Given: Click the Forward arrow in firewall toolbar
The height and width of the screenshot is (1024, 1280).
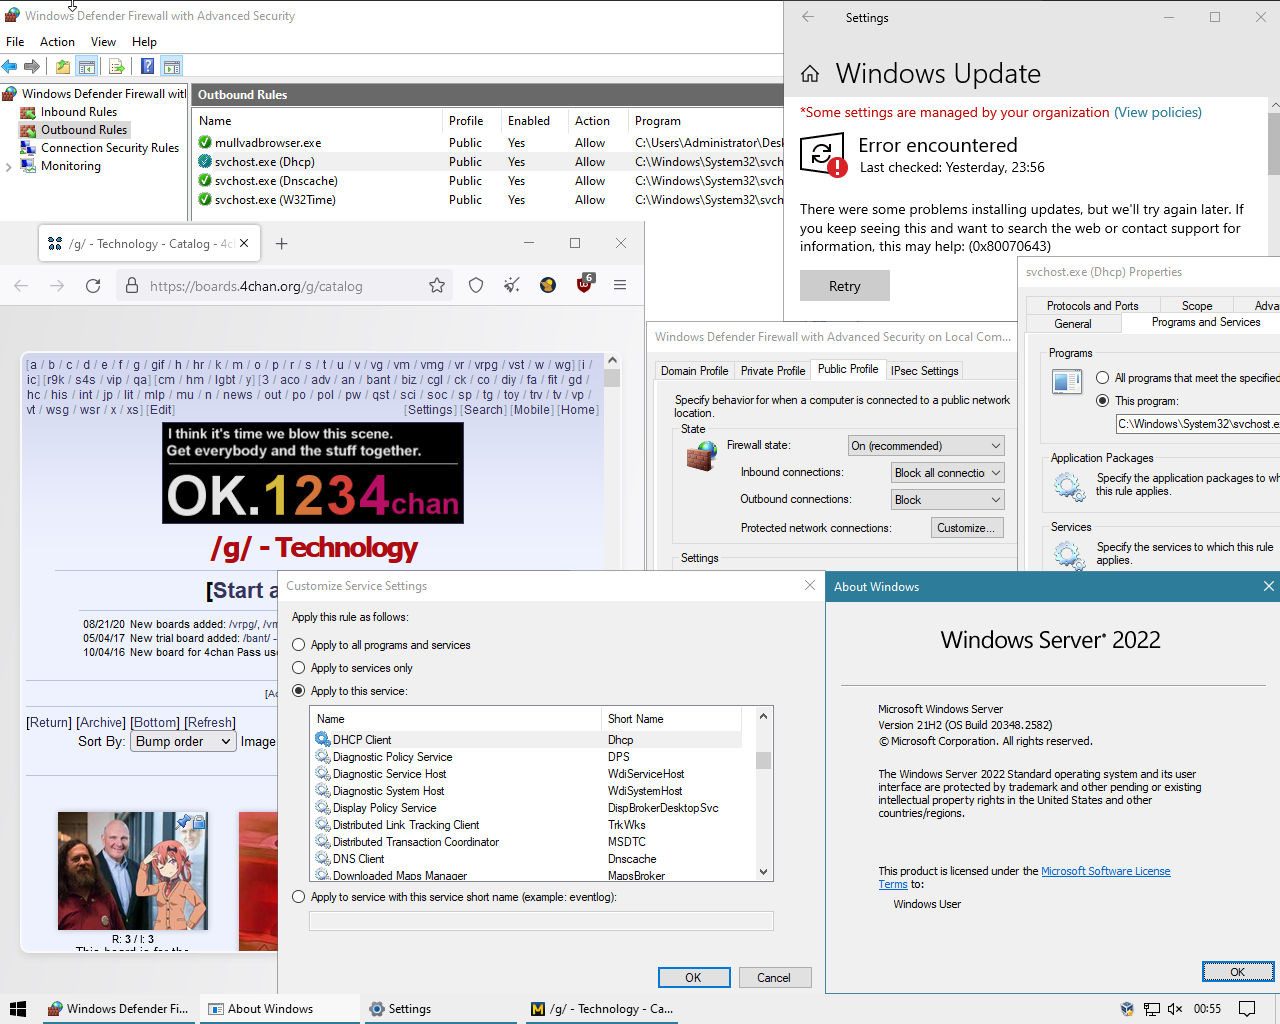Looking at the screenshot, I should [32, 66].
